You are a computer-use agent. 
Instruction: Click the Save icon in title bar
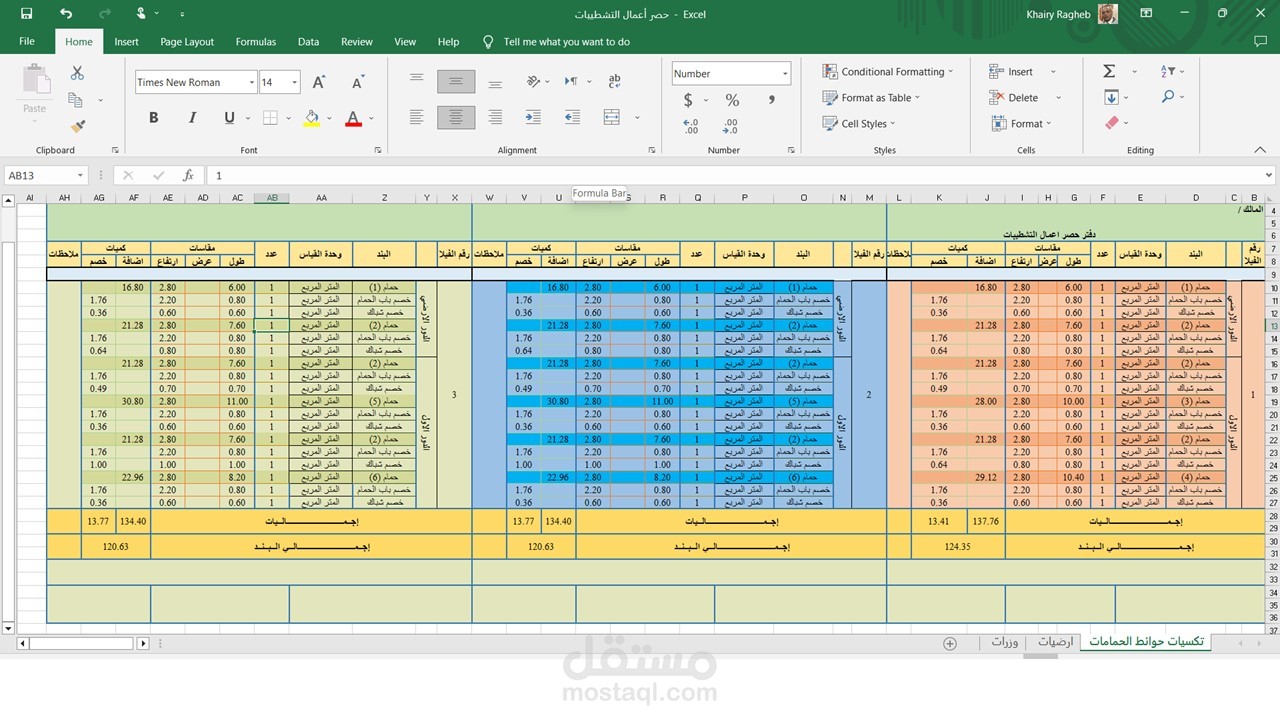click(x=26, y=14)
